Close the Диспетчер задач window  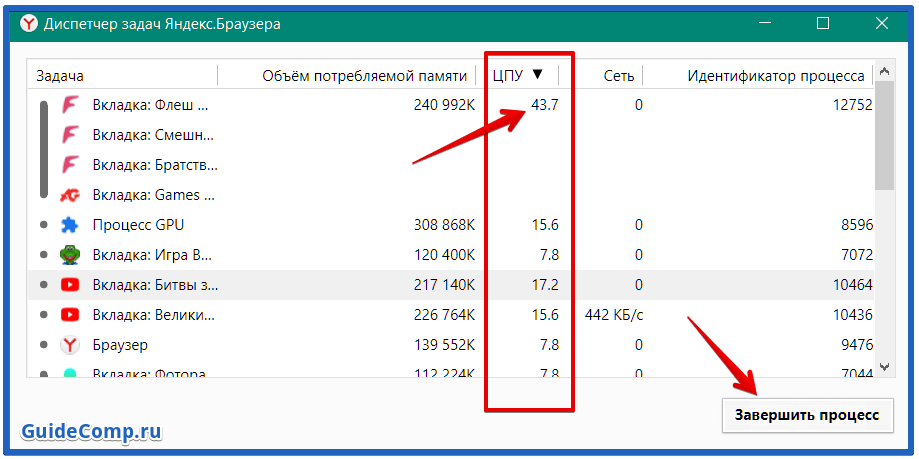[x=881, y=23]
